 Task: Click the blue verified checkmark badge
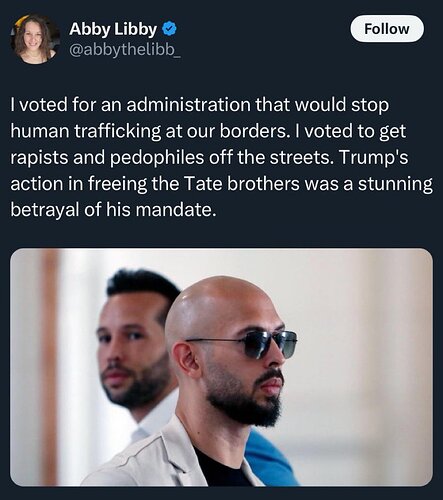(169, 29)
